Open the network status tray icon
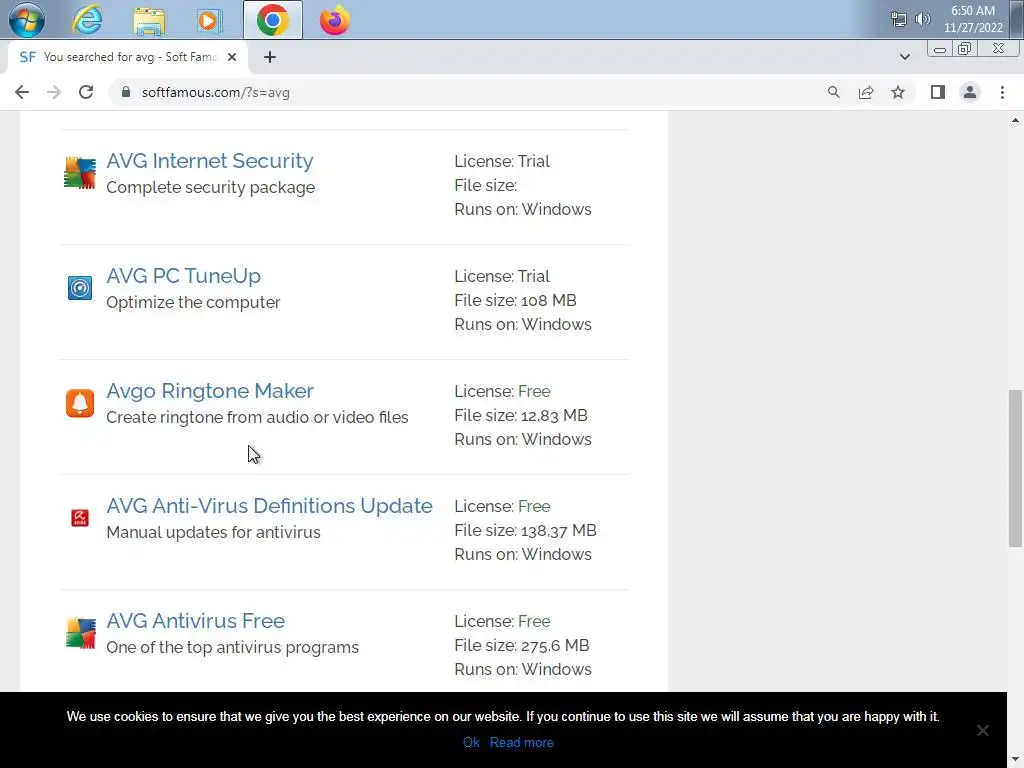Image resolution: width=1024 pixels, height=768 pixels. [899, 20]
